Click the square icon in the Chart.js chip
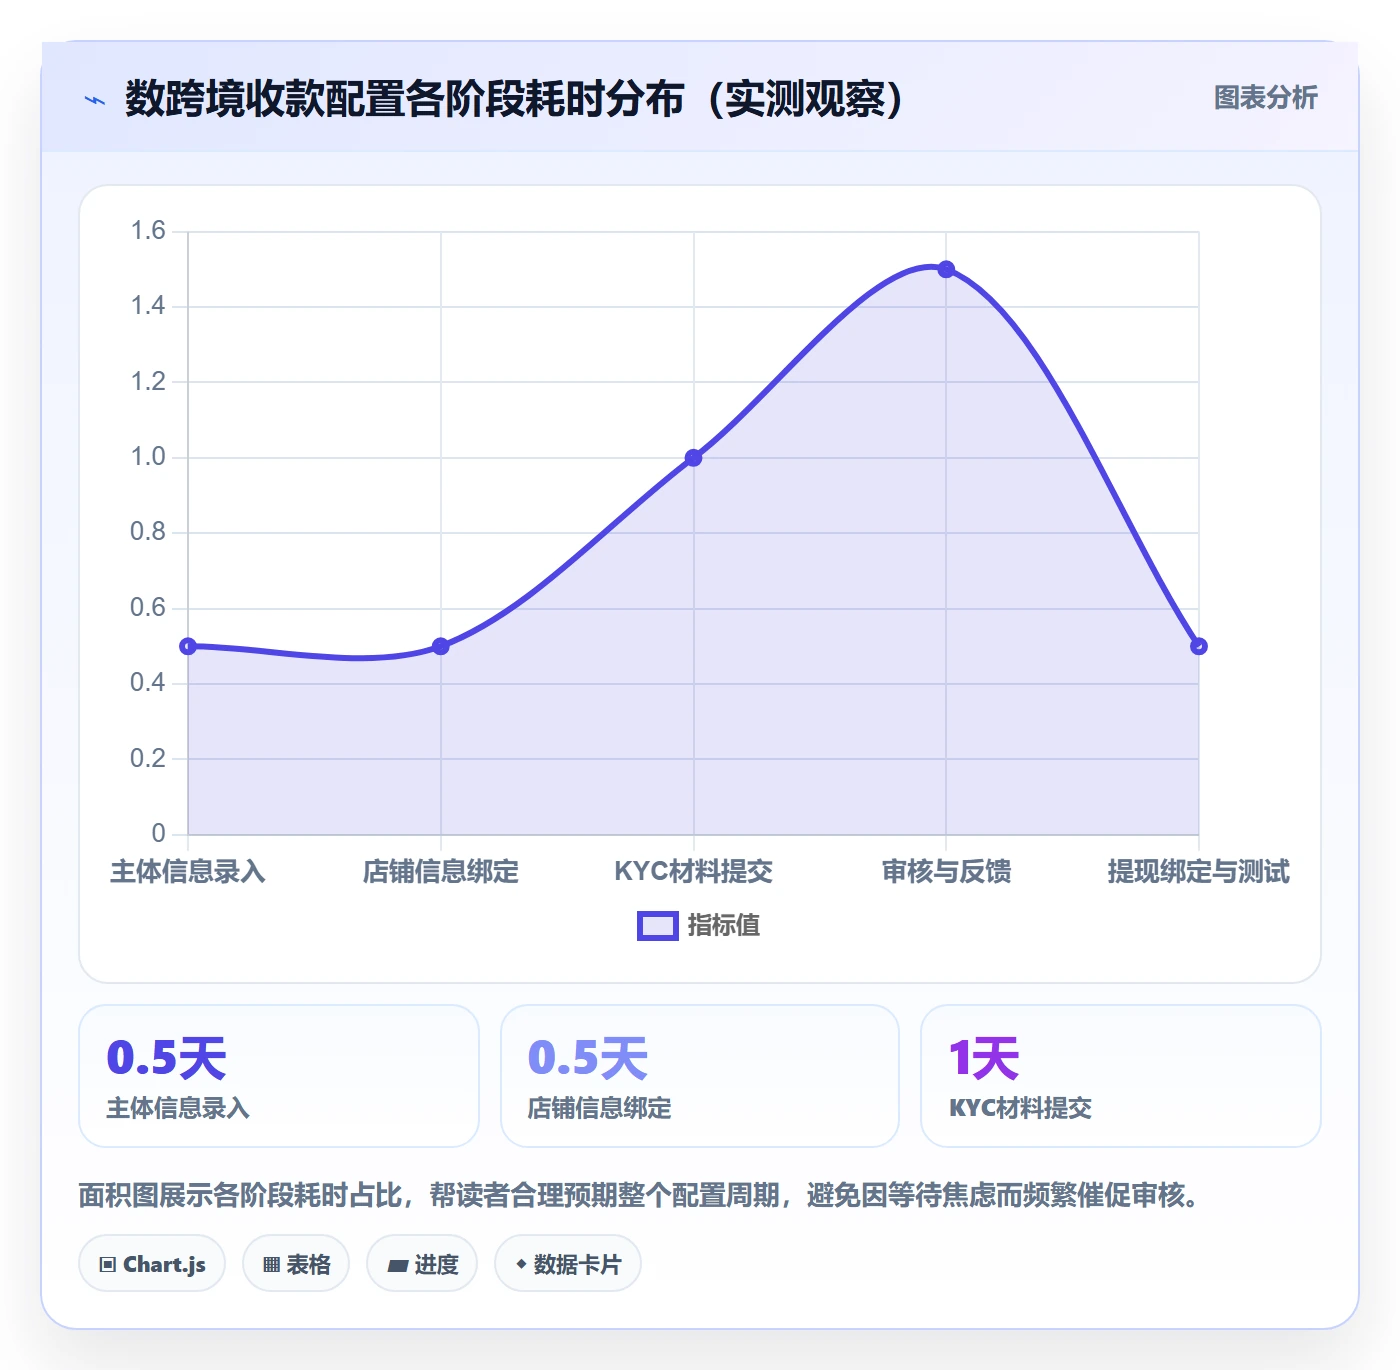Image resolution: width=1400 pixels, height=1370 pixels. pos(108,1265)
